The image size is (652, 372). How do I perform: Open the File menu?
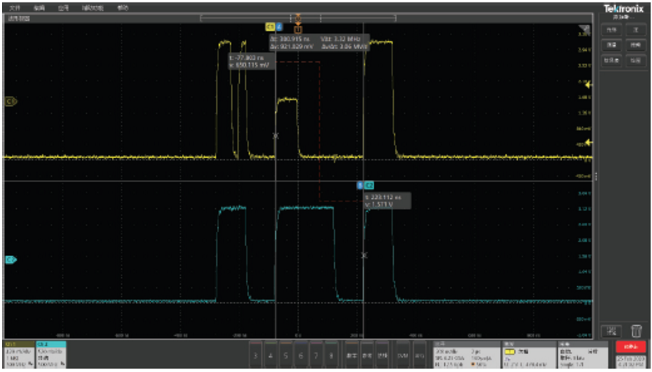[x=15, y=8]
